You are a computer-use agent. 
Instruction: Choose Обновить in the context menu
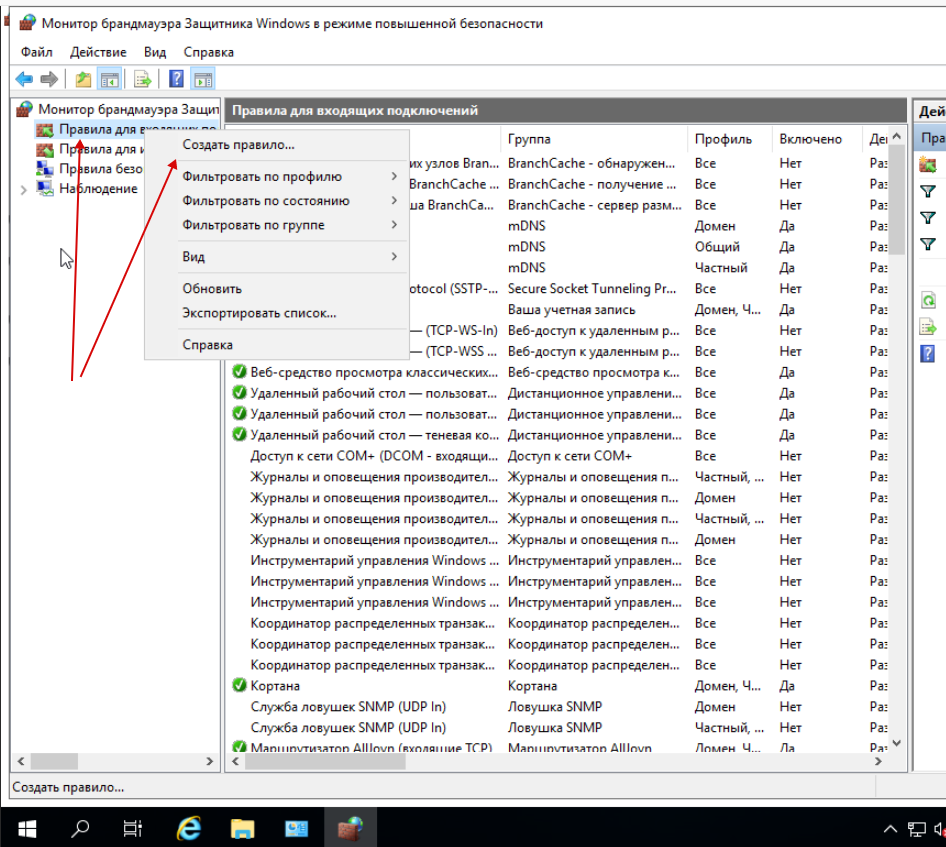(276, 288)
